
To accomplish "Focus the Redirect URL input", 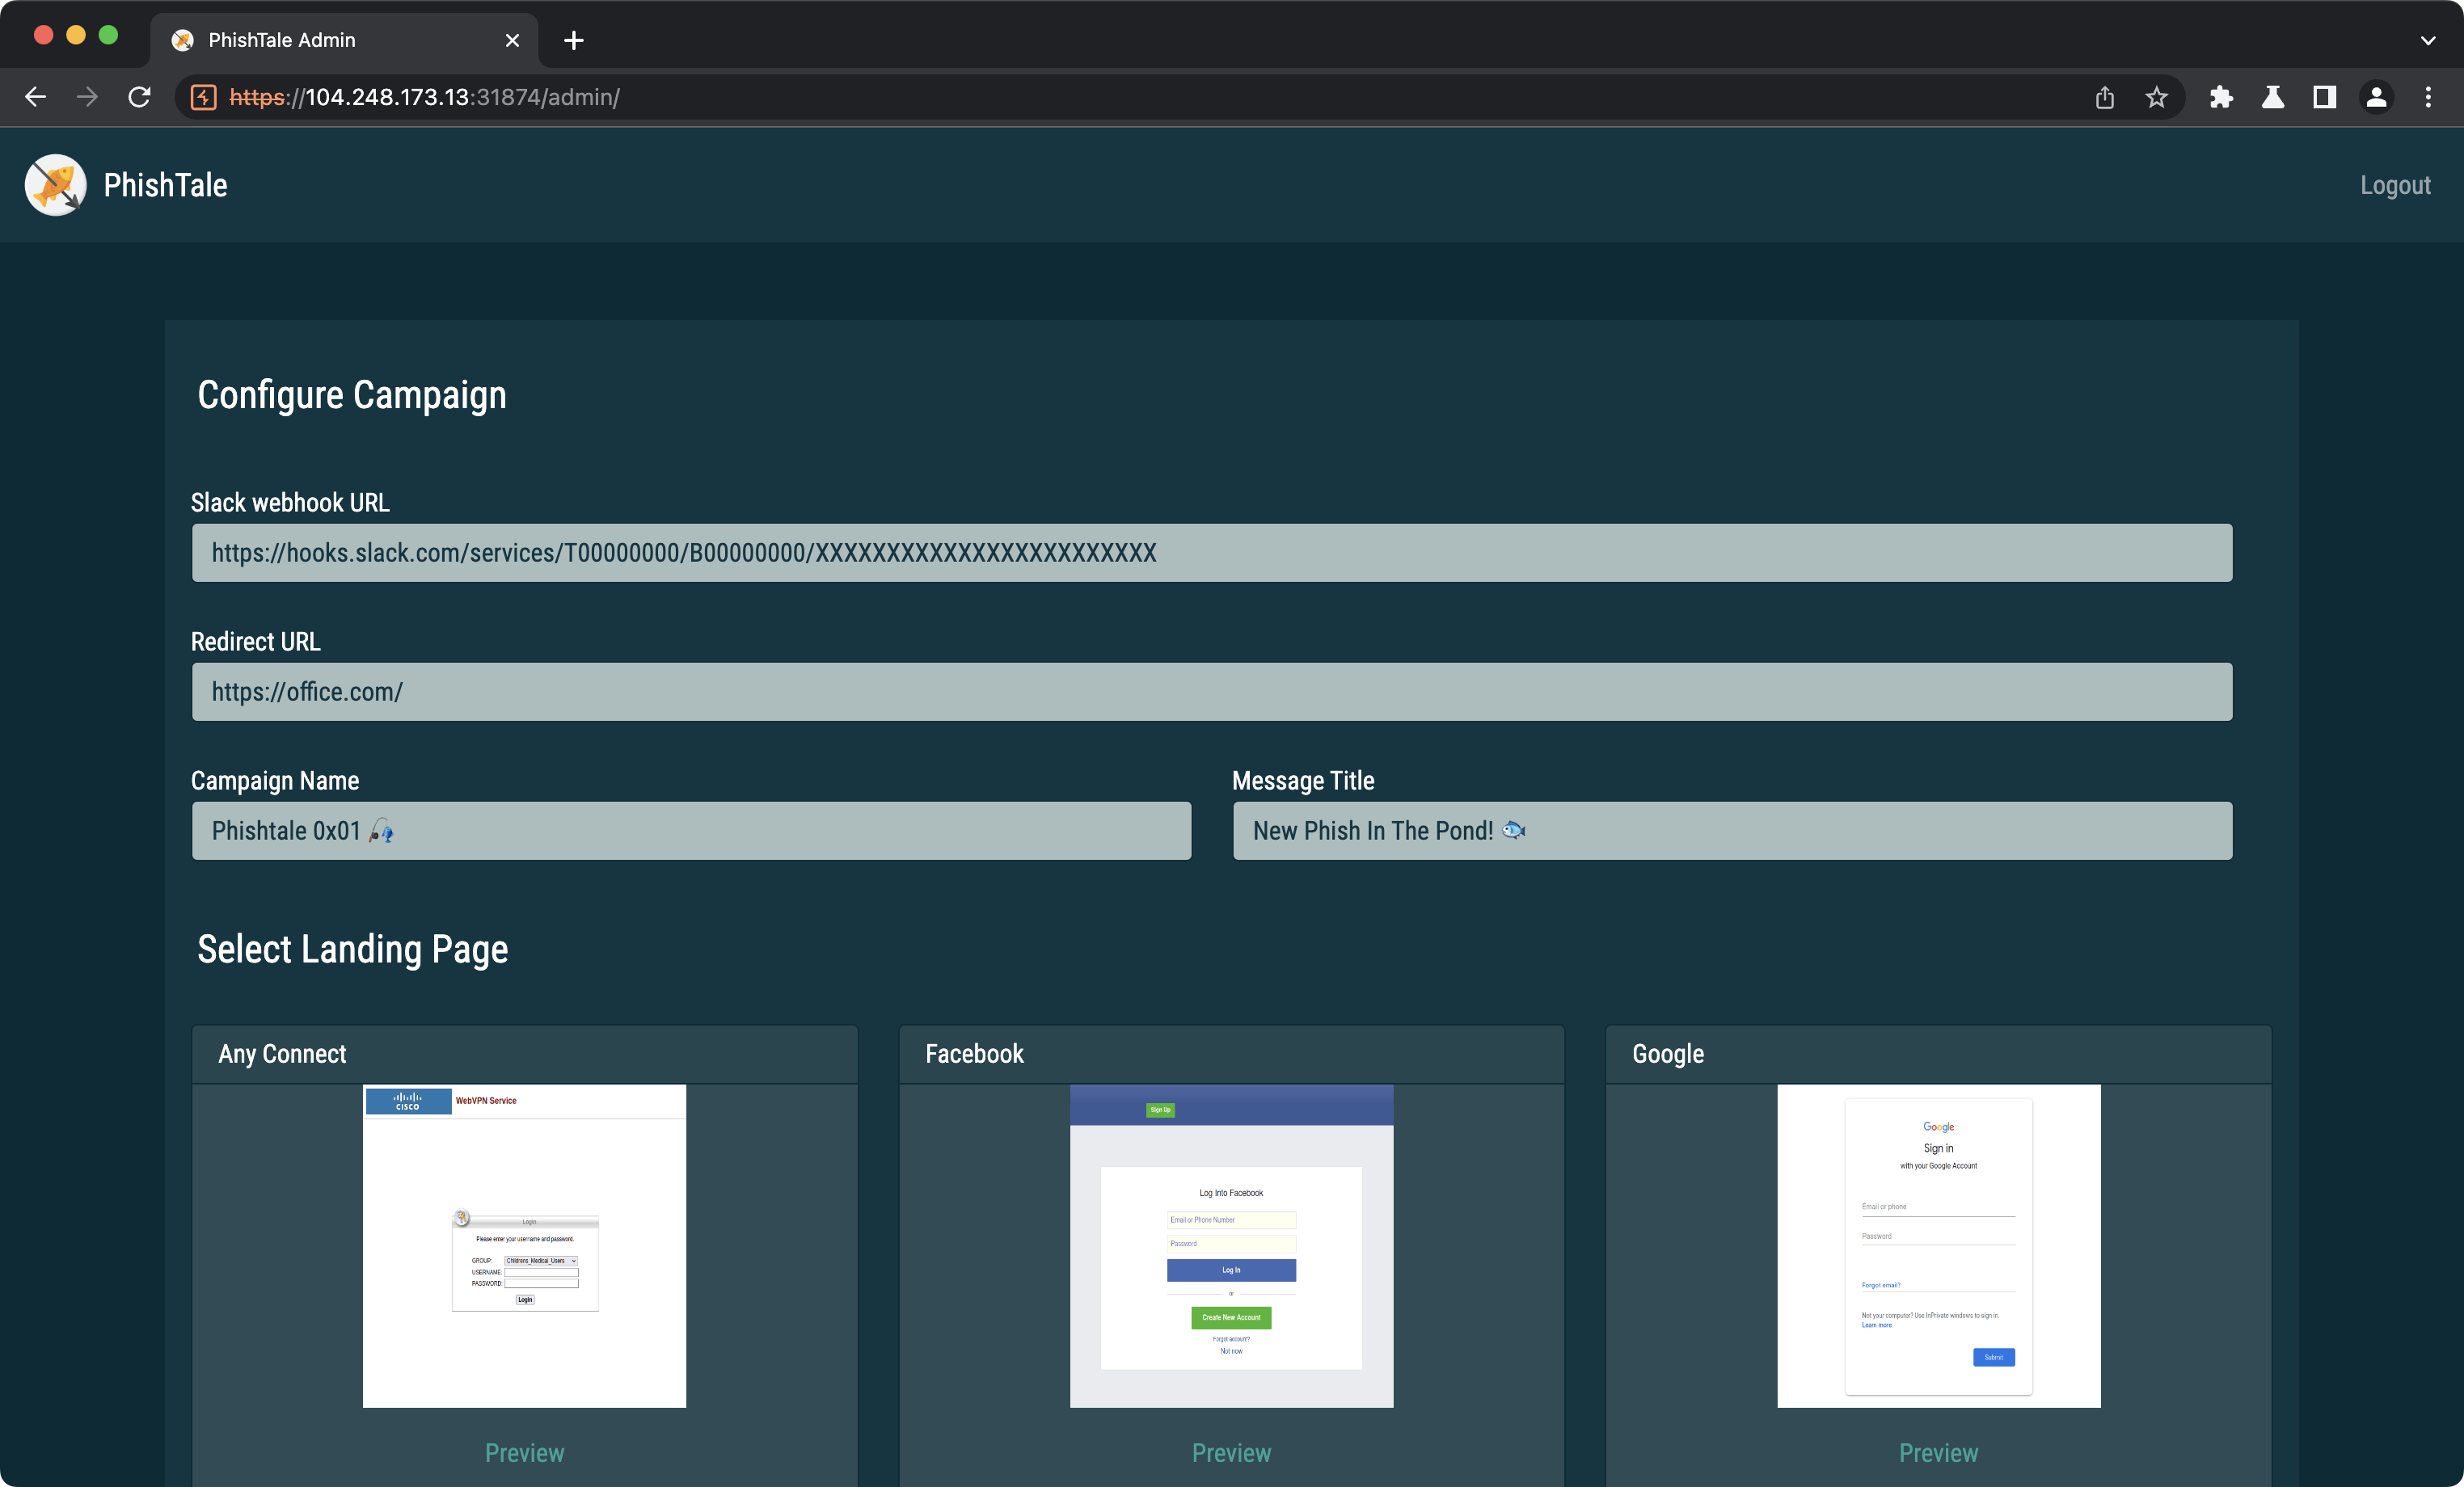I will point(1211,692).
